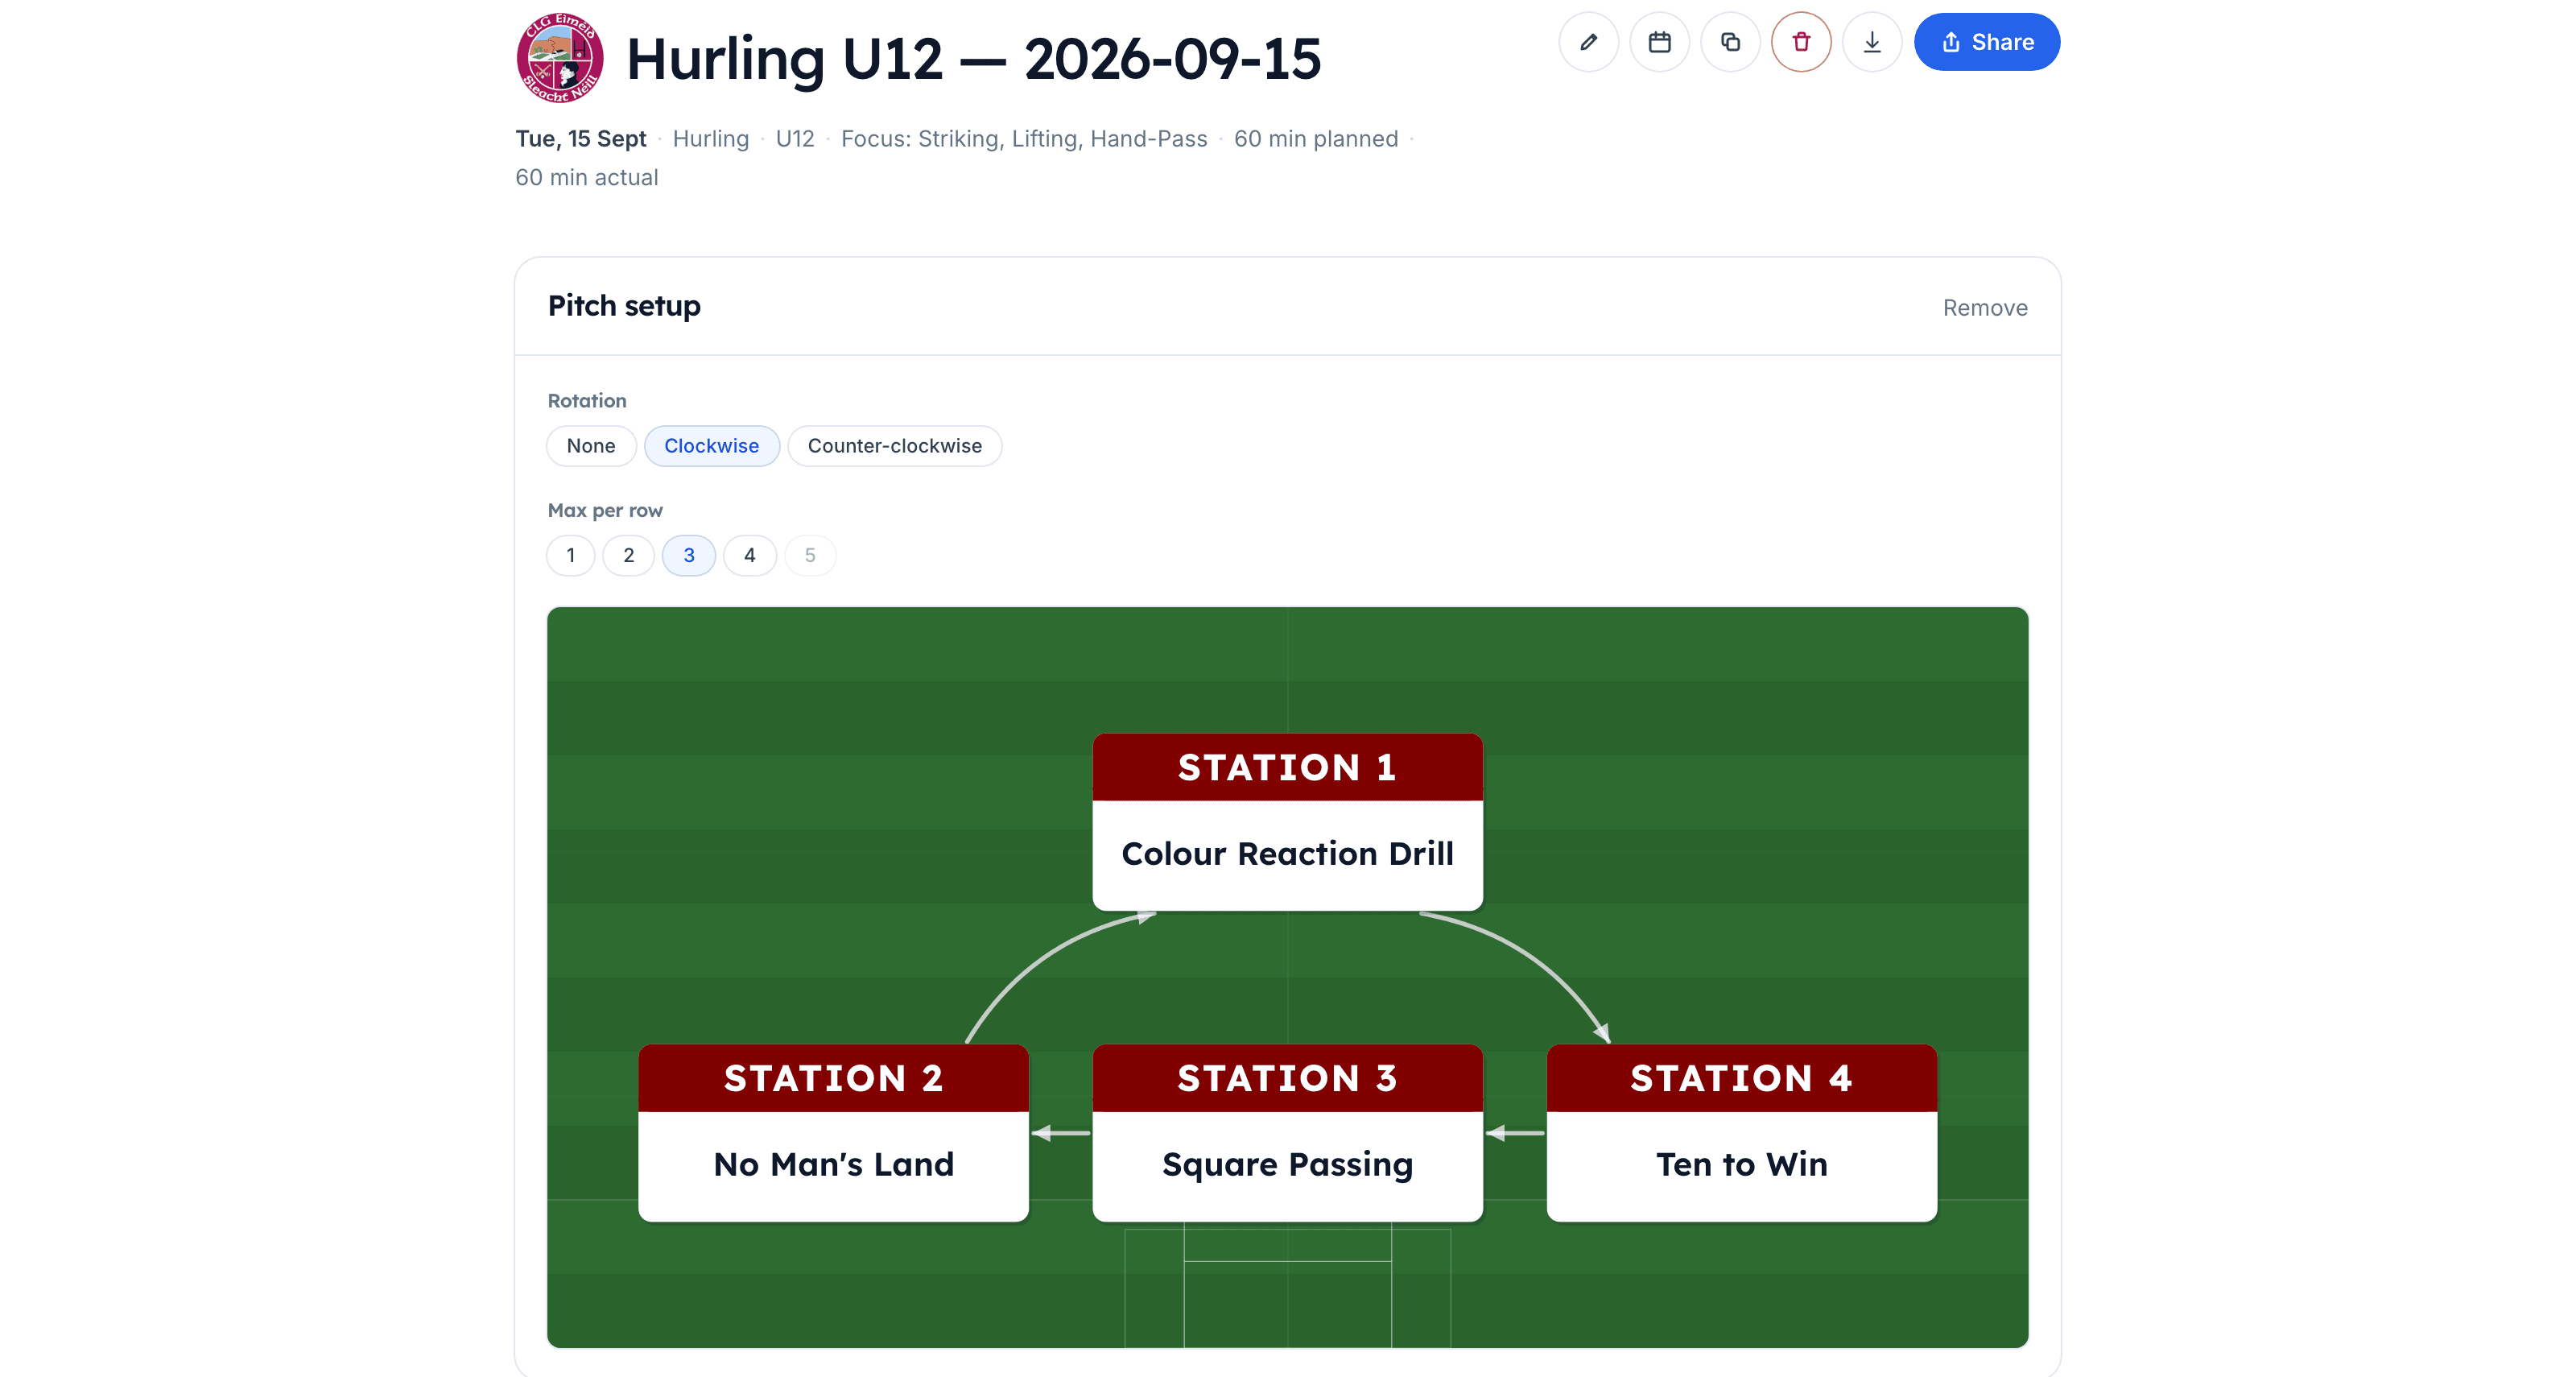Click the U12 age group text
The width and height of the screenshot is (2576, 1377).
(x=795, y=139)
